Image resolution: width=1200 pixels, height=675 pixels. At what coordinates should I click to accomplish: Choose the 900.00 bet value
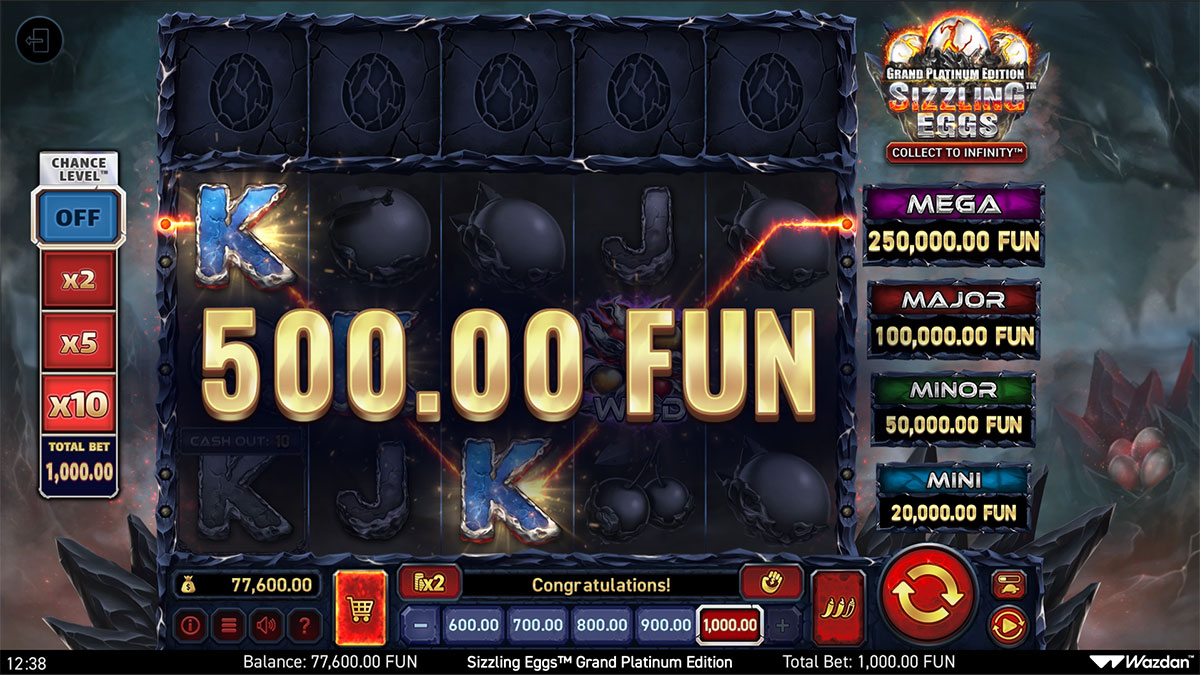[665, 626]
